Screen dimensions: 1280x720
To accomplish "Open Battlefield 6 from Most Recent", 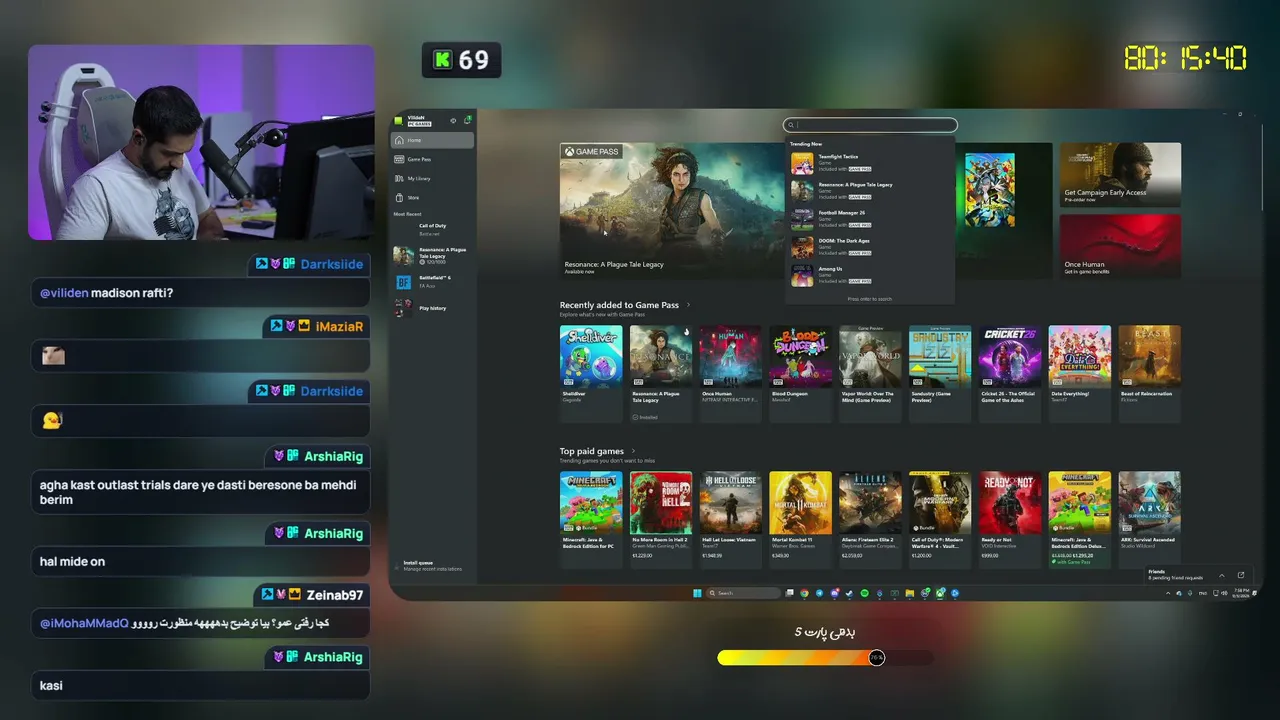I will click(432, 282).
